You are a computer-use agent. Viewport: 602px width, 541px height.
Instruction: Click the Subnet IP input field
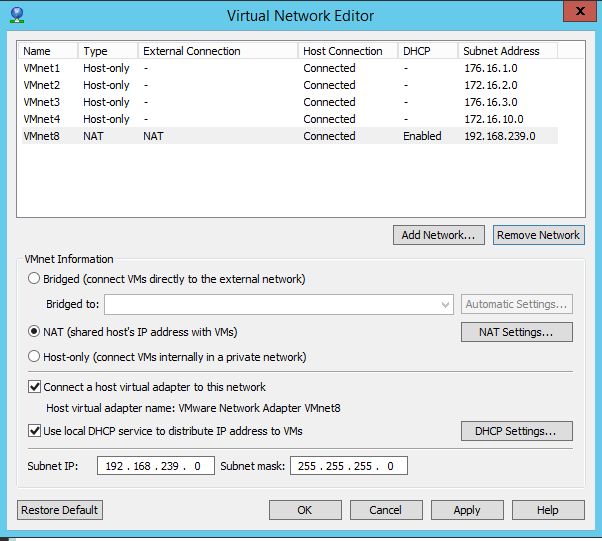click(155, 466)
